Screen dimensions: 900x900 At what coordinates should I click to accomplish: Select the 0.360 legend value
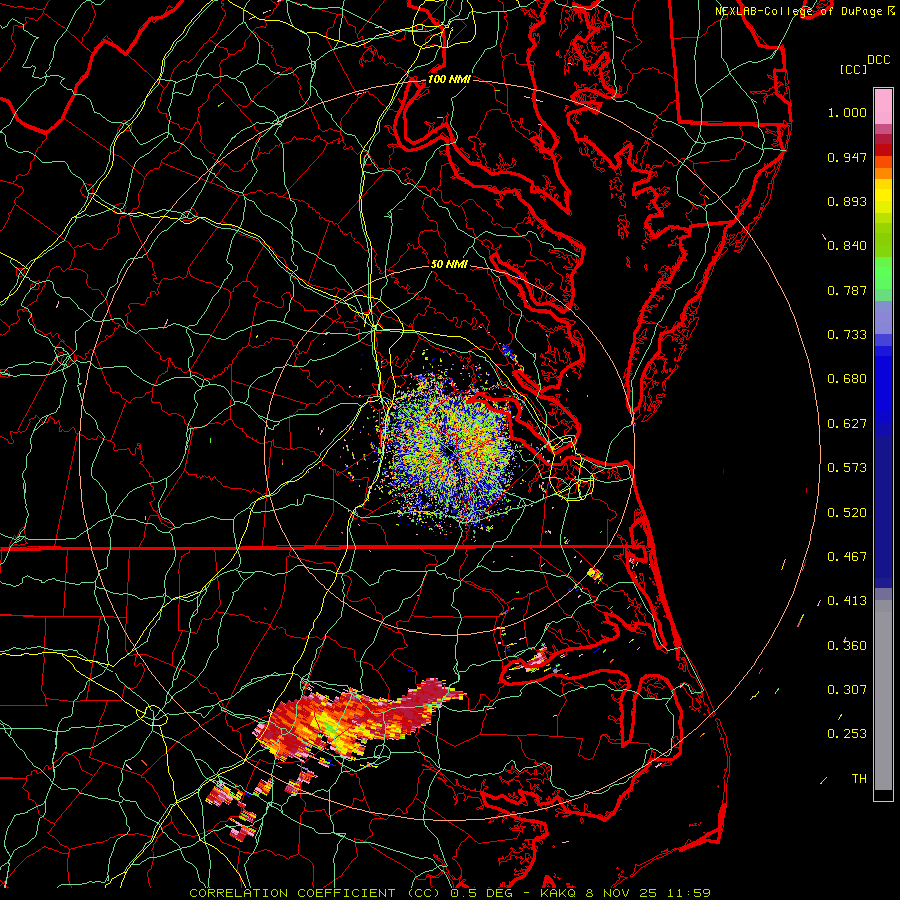847,646
